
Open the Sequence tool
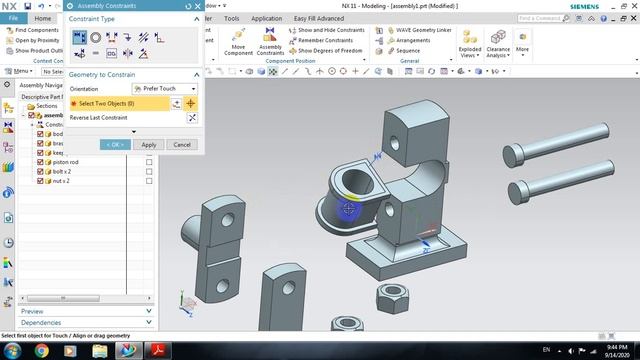pyautogui.click(x=404, y=51)
